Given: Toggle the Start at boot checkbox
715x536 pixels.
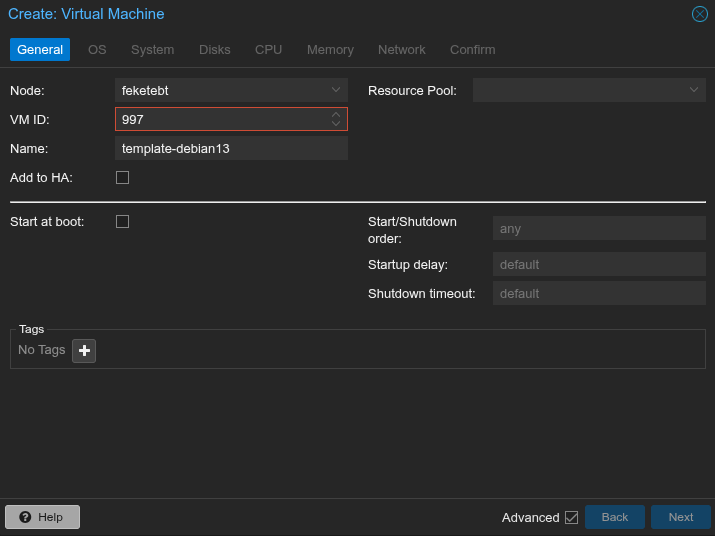Looking at the screenshot, I should pyautogui.click(x=123, y=222).
